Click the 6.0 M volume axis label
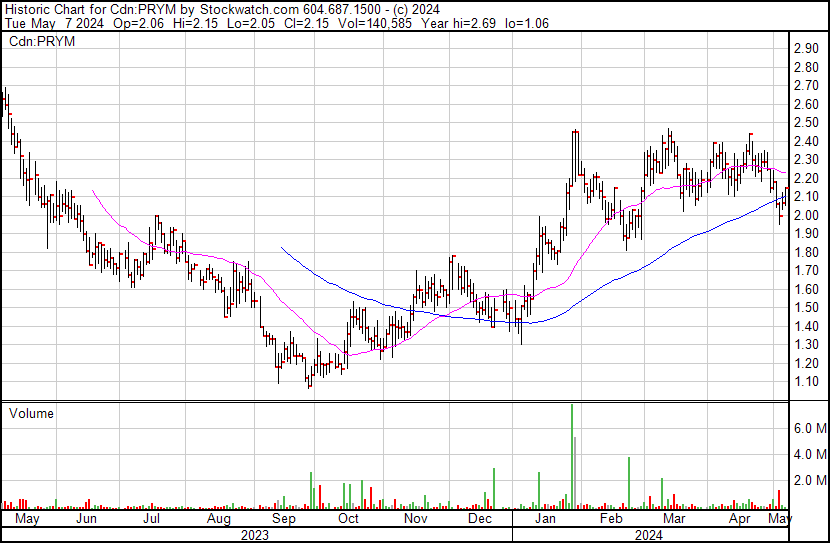 tap(809, 428)
